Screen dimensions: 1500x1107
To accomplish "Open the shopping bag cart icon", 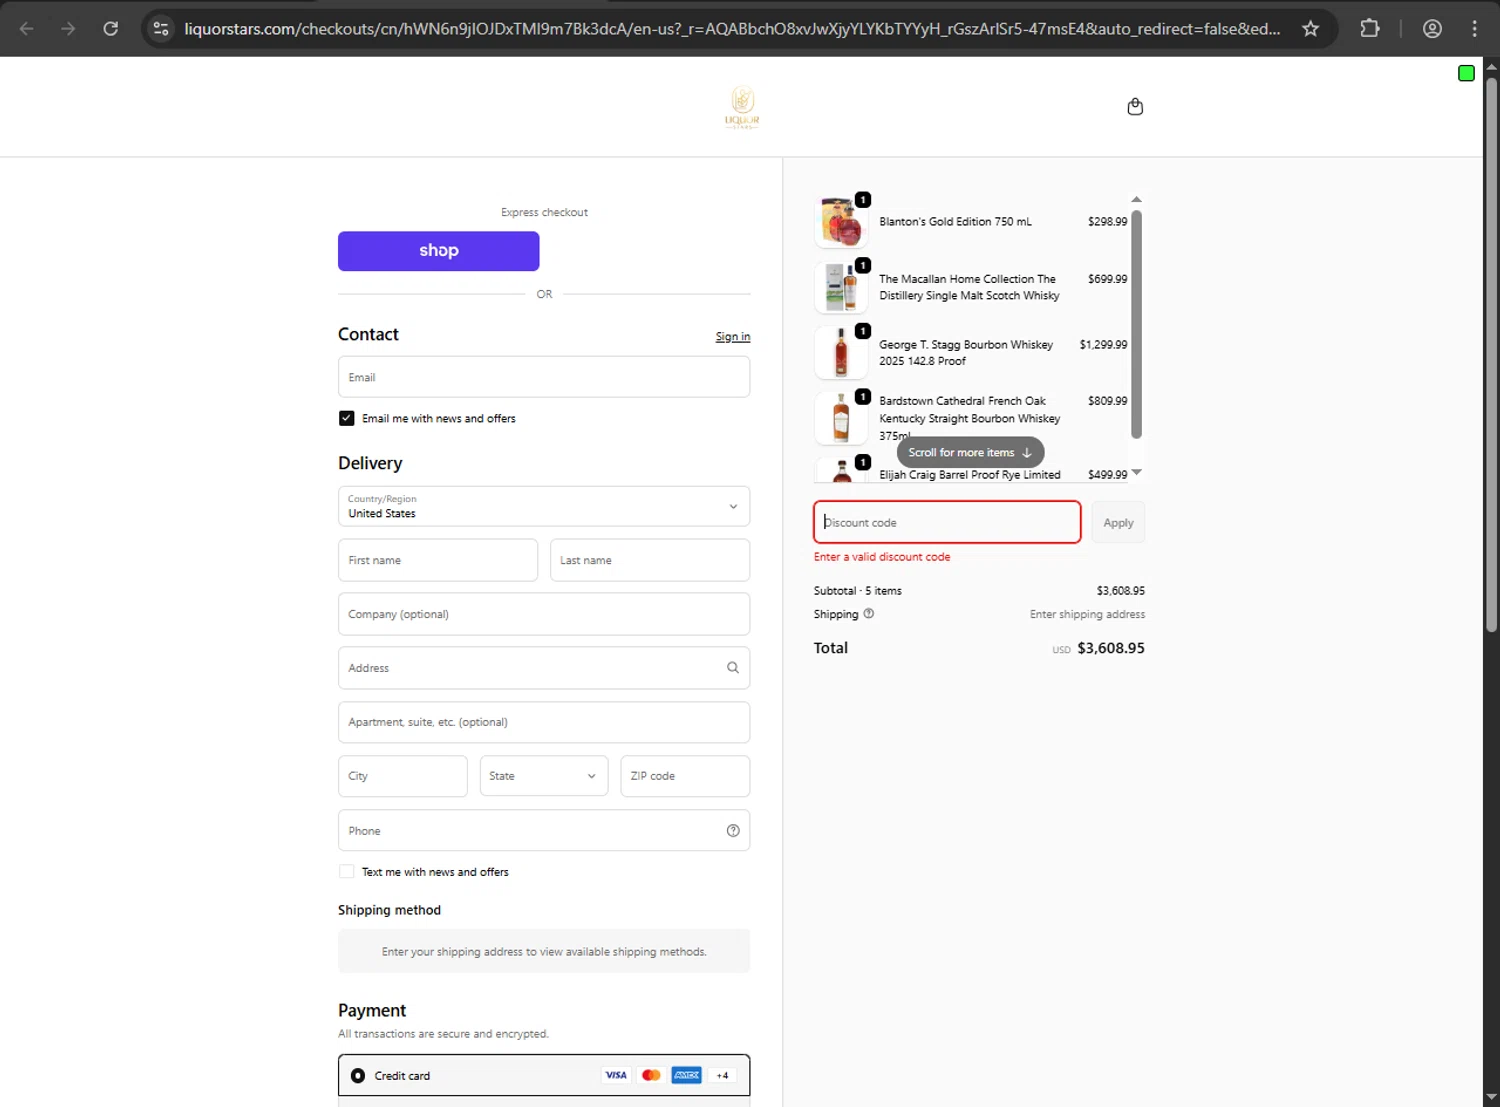I will point(1135,107).
